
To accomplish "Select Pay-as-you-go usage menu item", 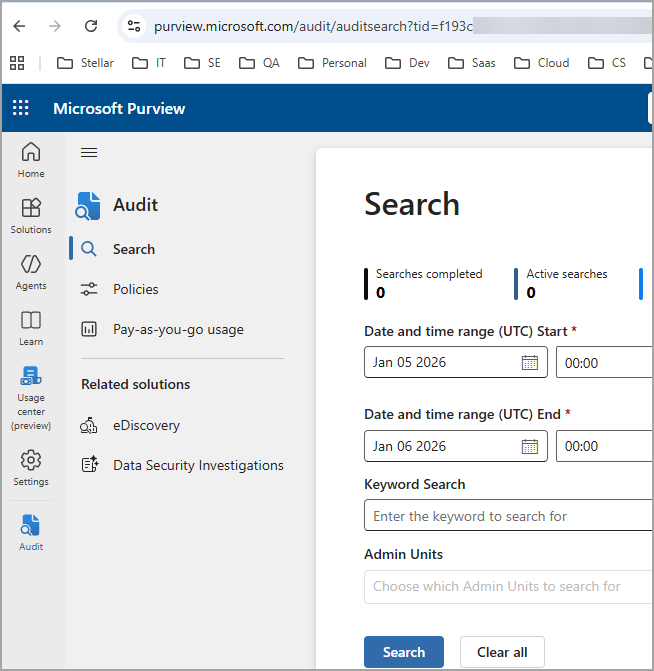I will pyautogui.click(x=177, y=329).
